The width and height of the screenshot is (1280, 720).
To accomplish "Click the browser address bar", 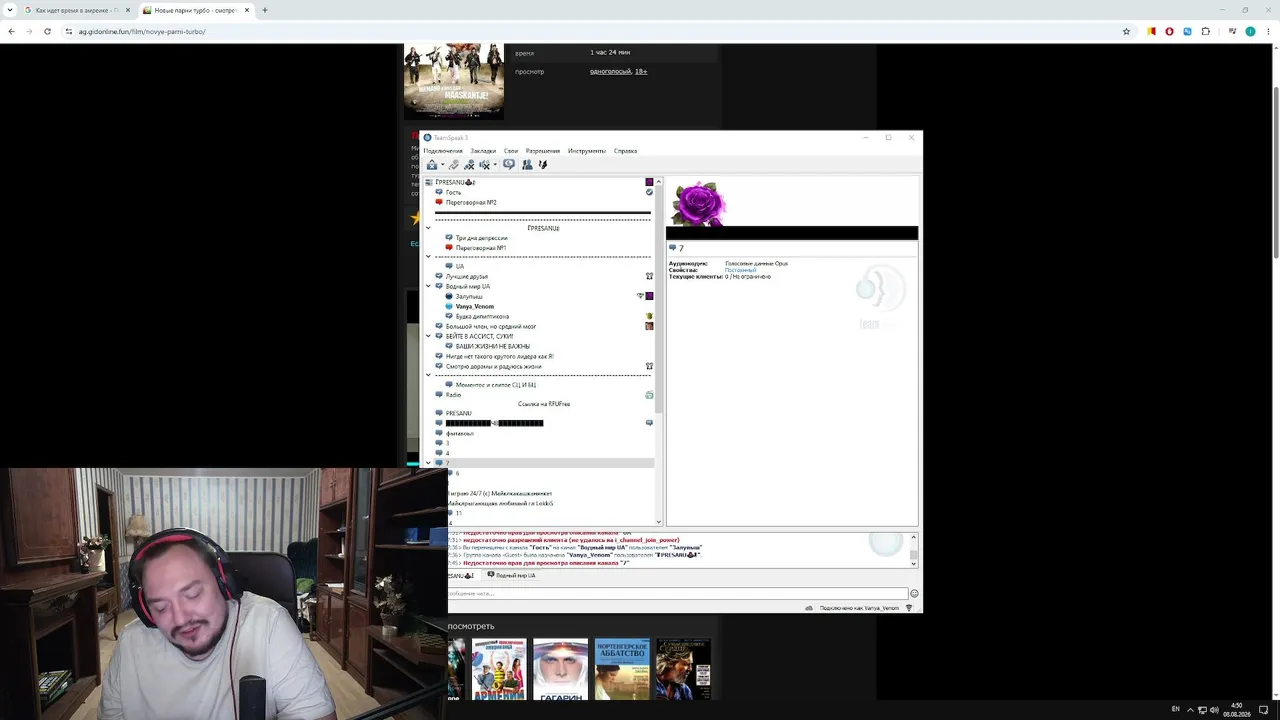I will (595, 31).
